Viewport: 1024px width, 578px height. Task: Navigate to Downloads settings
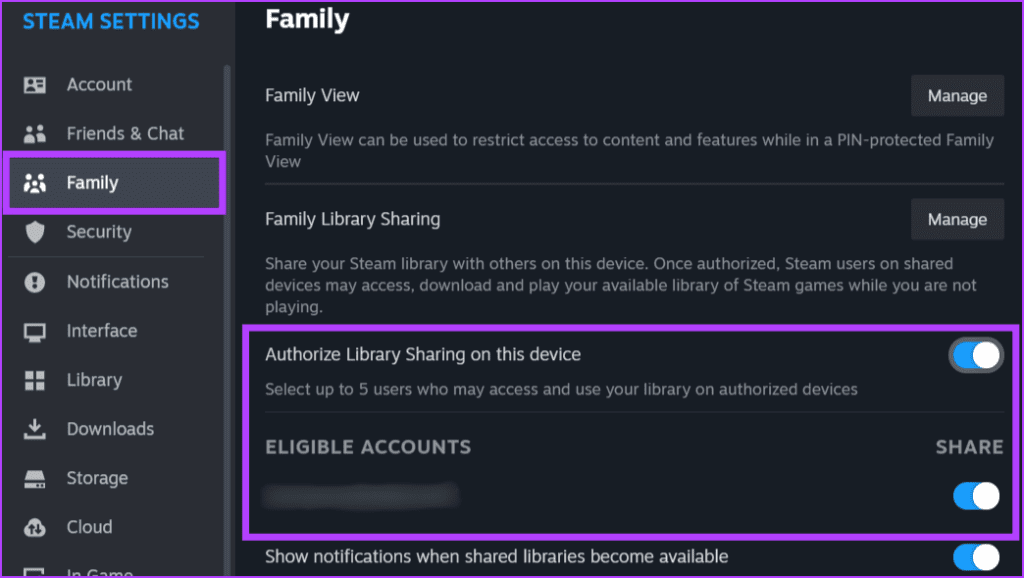pyautogui.click(x=110, y=428)
